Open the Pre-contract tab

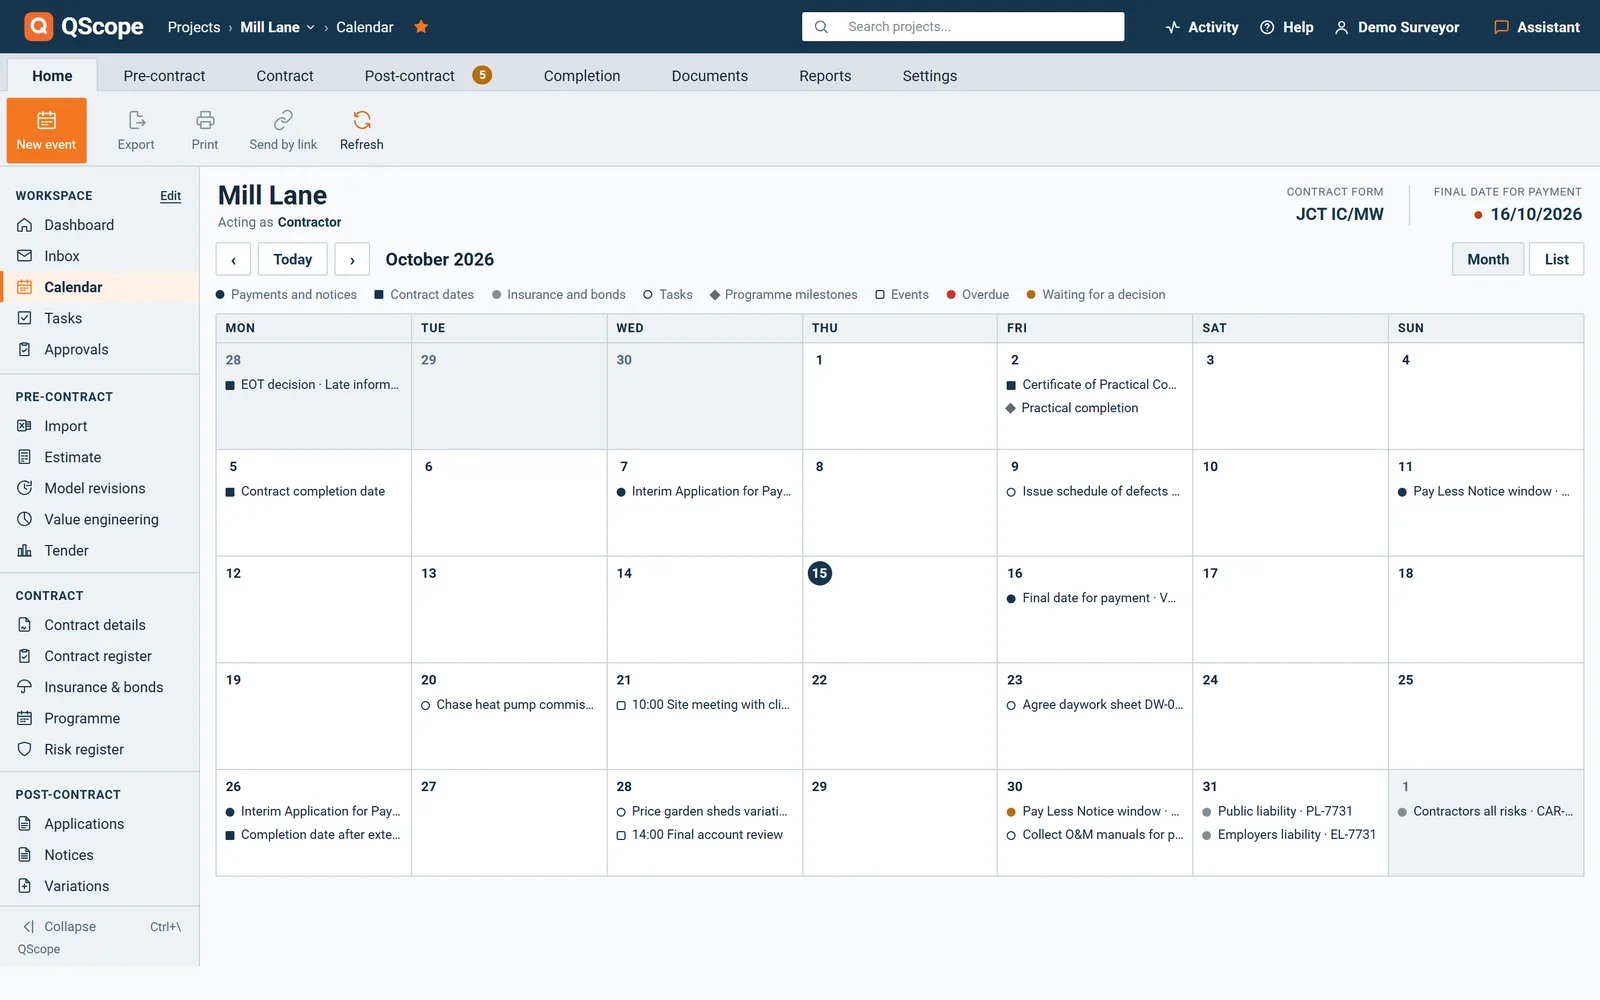click(164, 76)
